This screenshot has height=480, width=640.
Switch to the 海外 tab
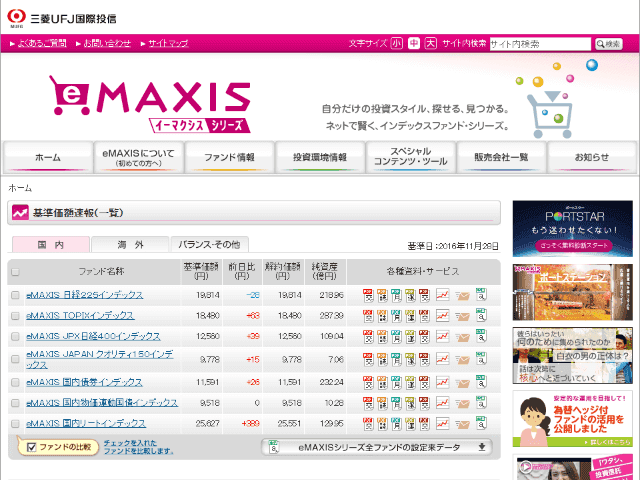130,244
